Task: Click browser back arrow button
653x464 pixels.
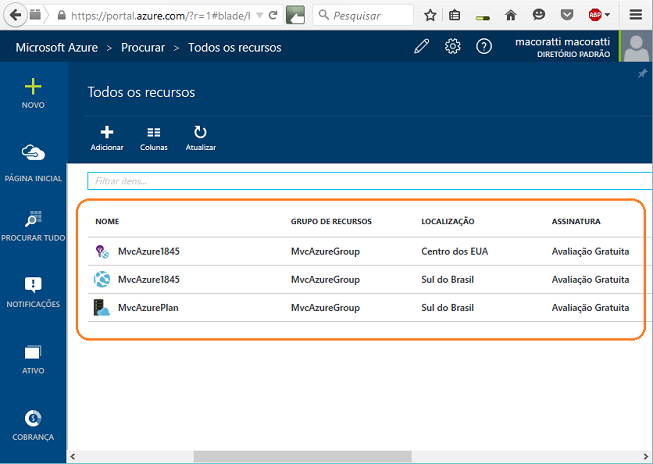Action: coord(15,15)
